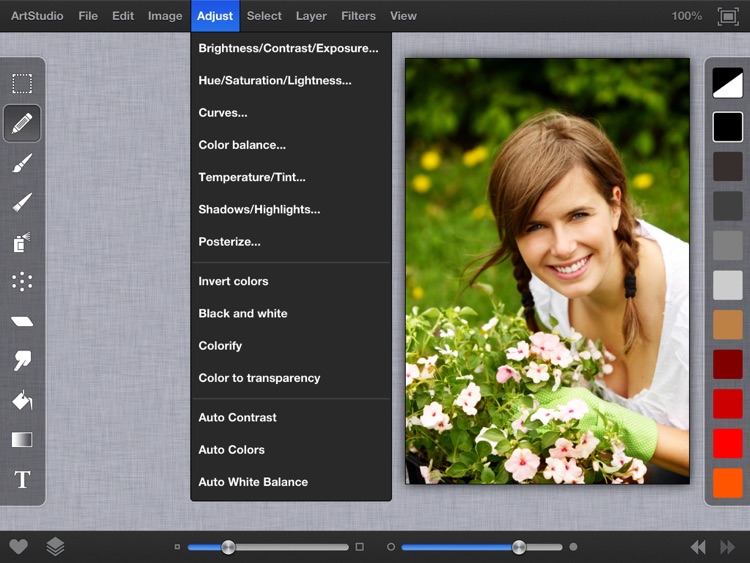Click the Undo double-arrow icon
The image size is (750, 563).
698,547
